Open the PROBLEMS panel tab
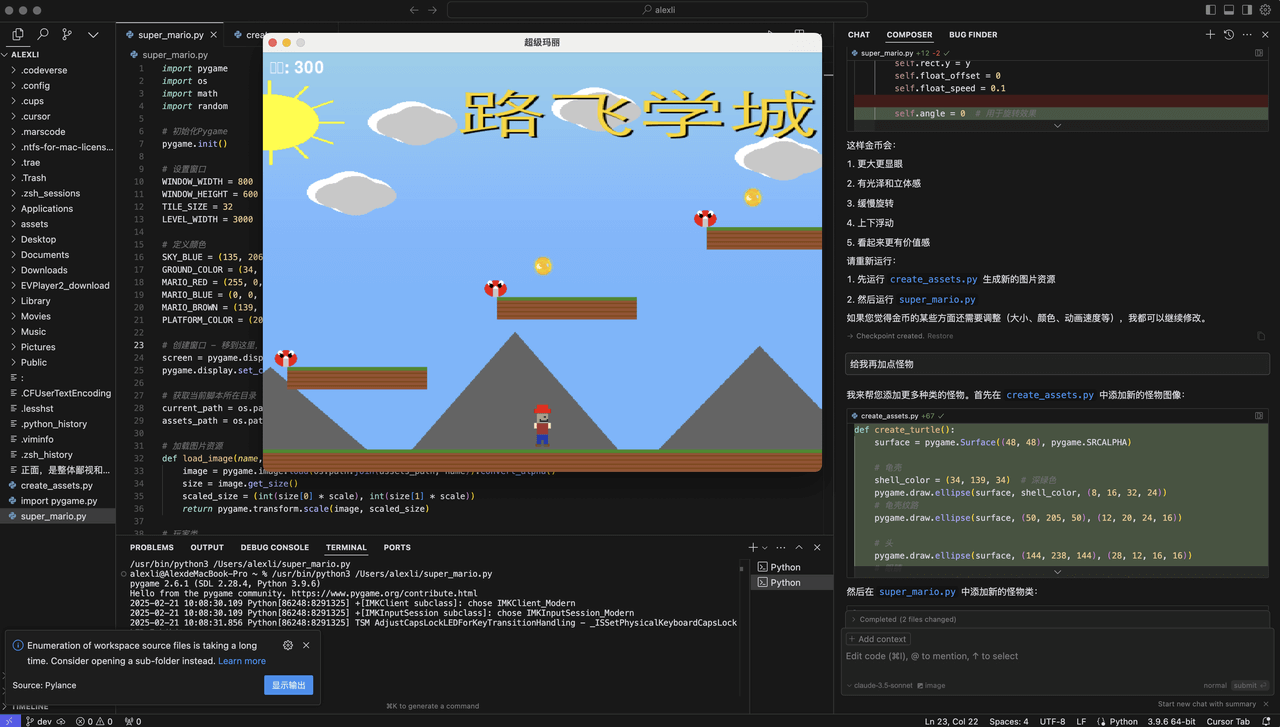 [x=151, y=548]
